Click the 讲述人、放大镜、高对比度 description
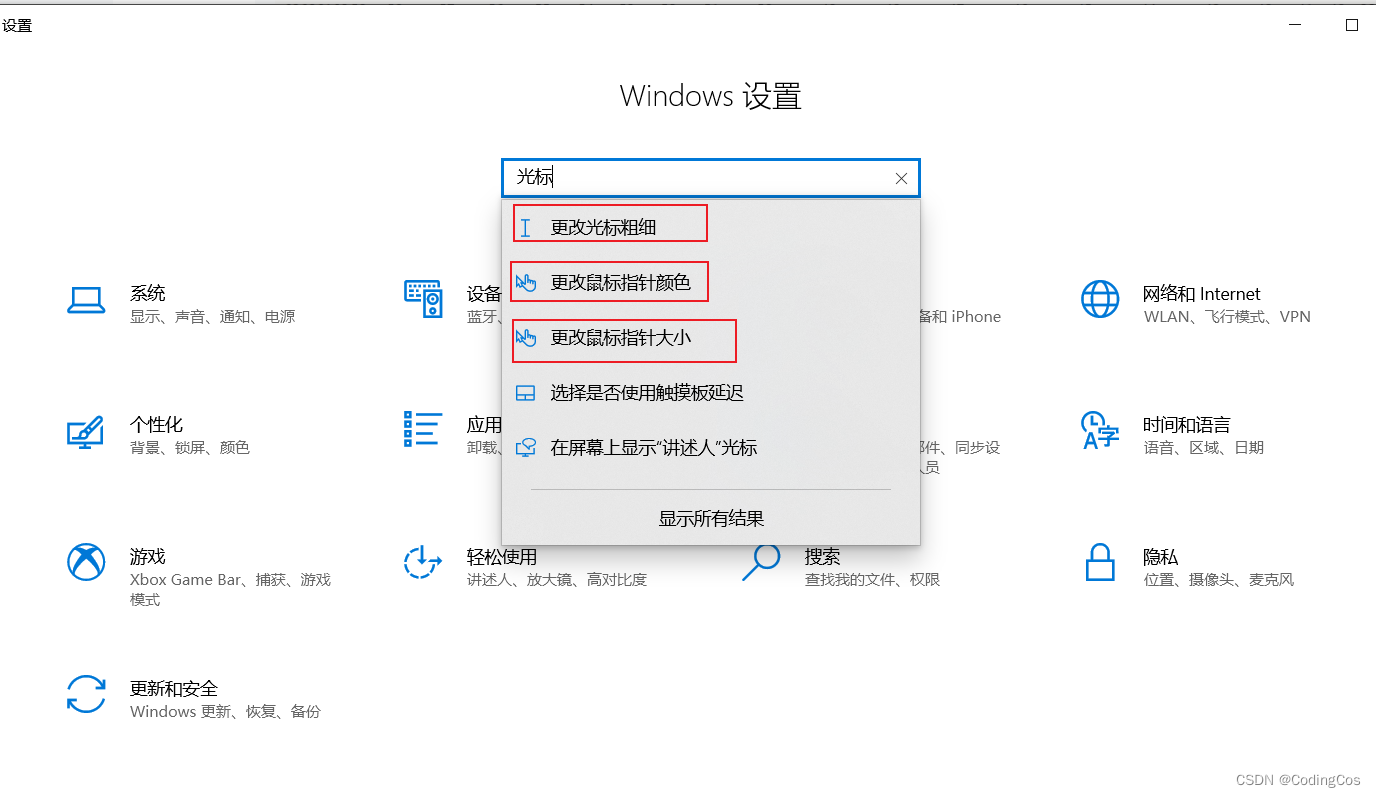This screenshot has width=1376, height=797. (x=557, y=580)
